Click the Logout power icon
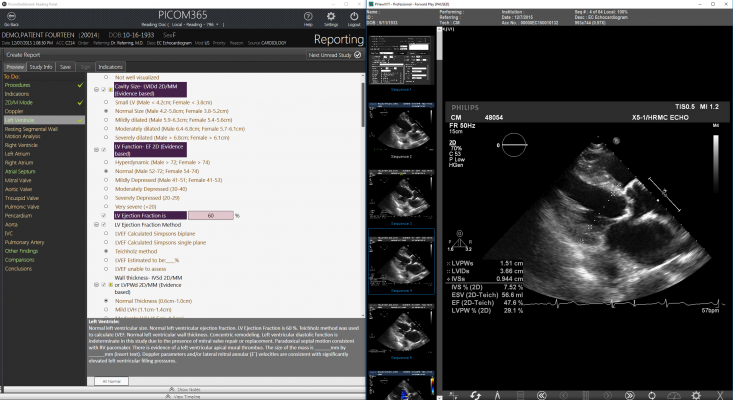Screen dimensions: 733x400 pos(353,16)
